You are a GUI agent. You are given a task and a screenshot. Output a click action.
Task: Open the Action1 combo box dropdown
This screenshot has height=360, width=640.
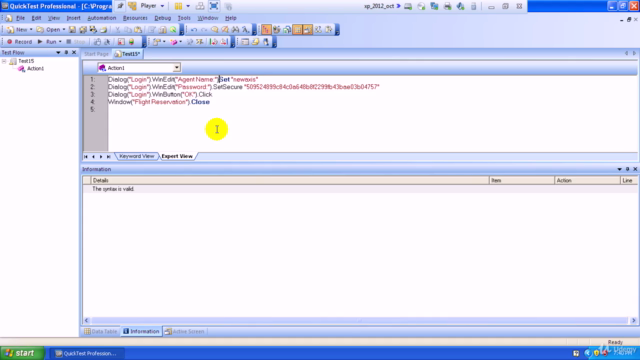pyautogui.click(x=176, y=68)
